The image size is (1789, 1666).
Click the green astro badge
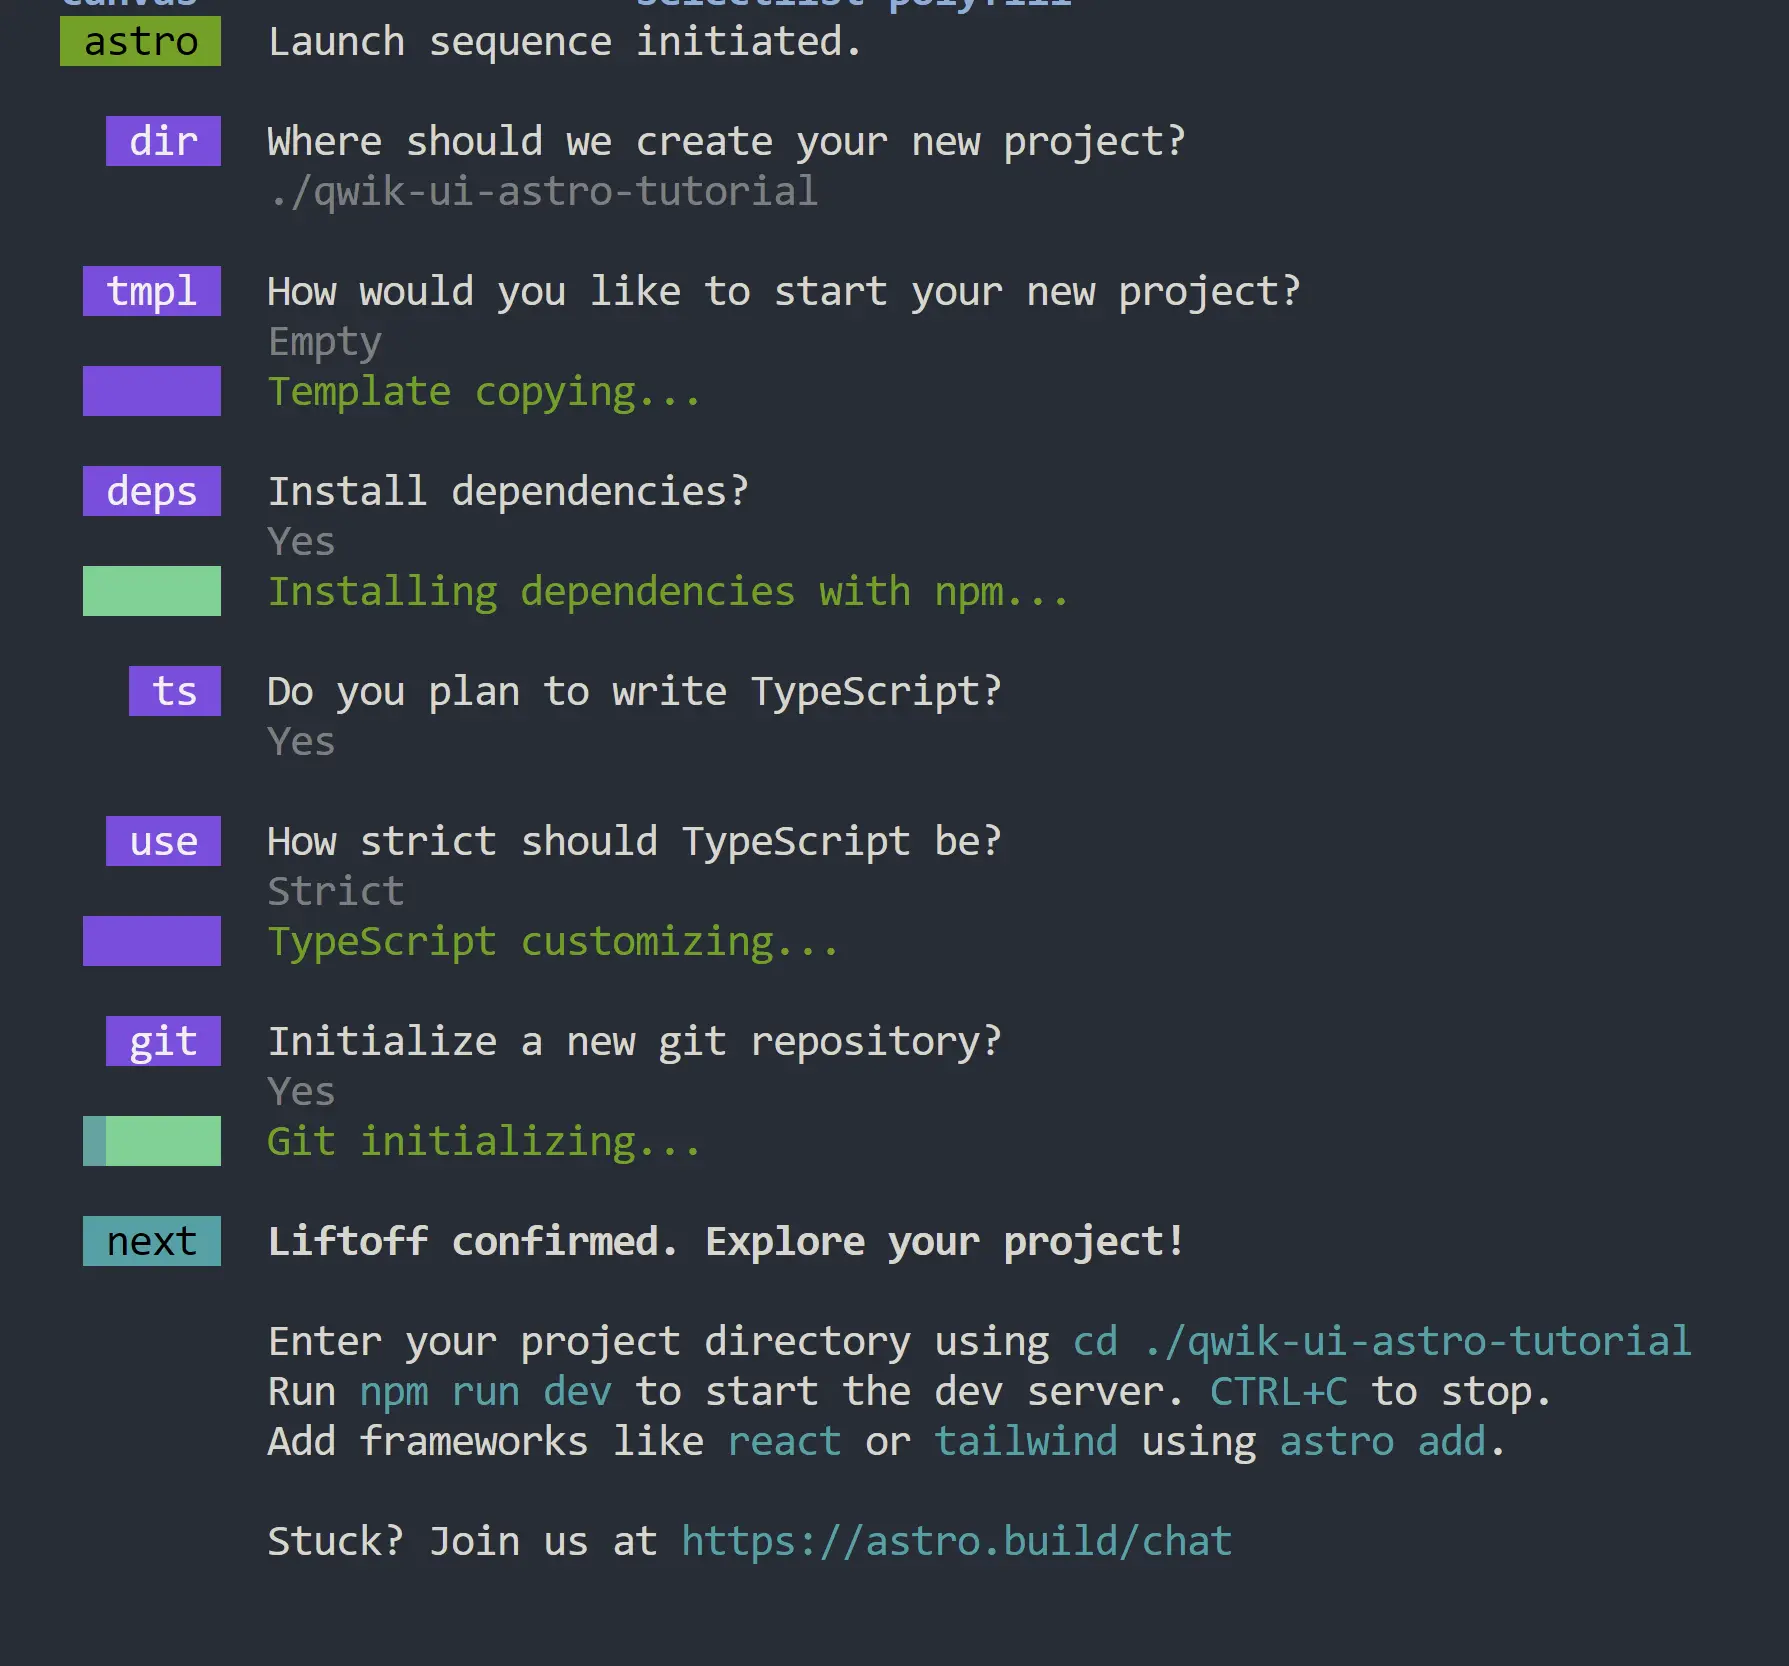point(140,42)
